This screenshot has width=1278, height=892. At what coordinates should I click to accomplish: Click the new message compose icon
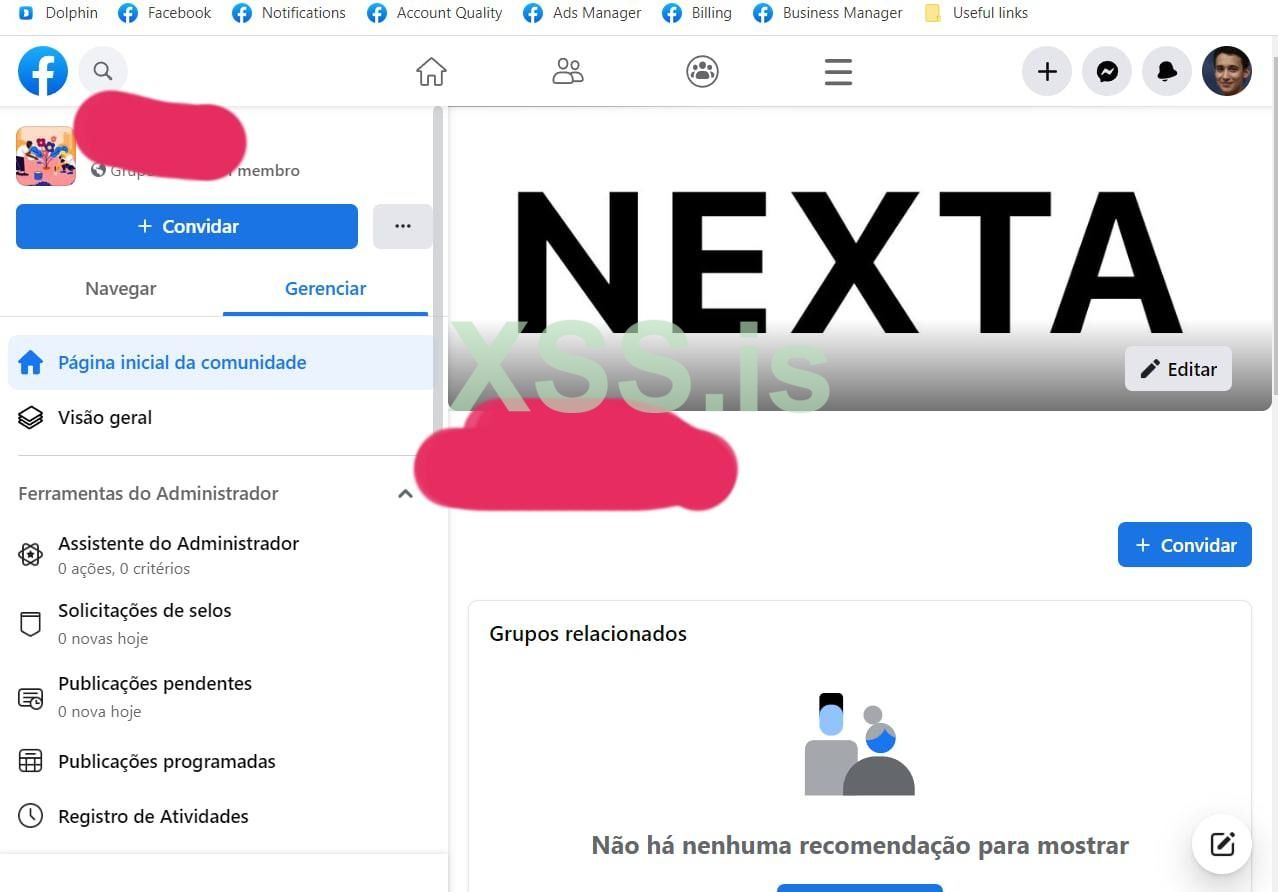[1222, 844]
